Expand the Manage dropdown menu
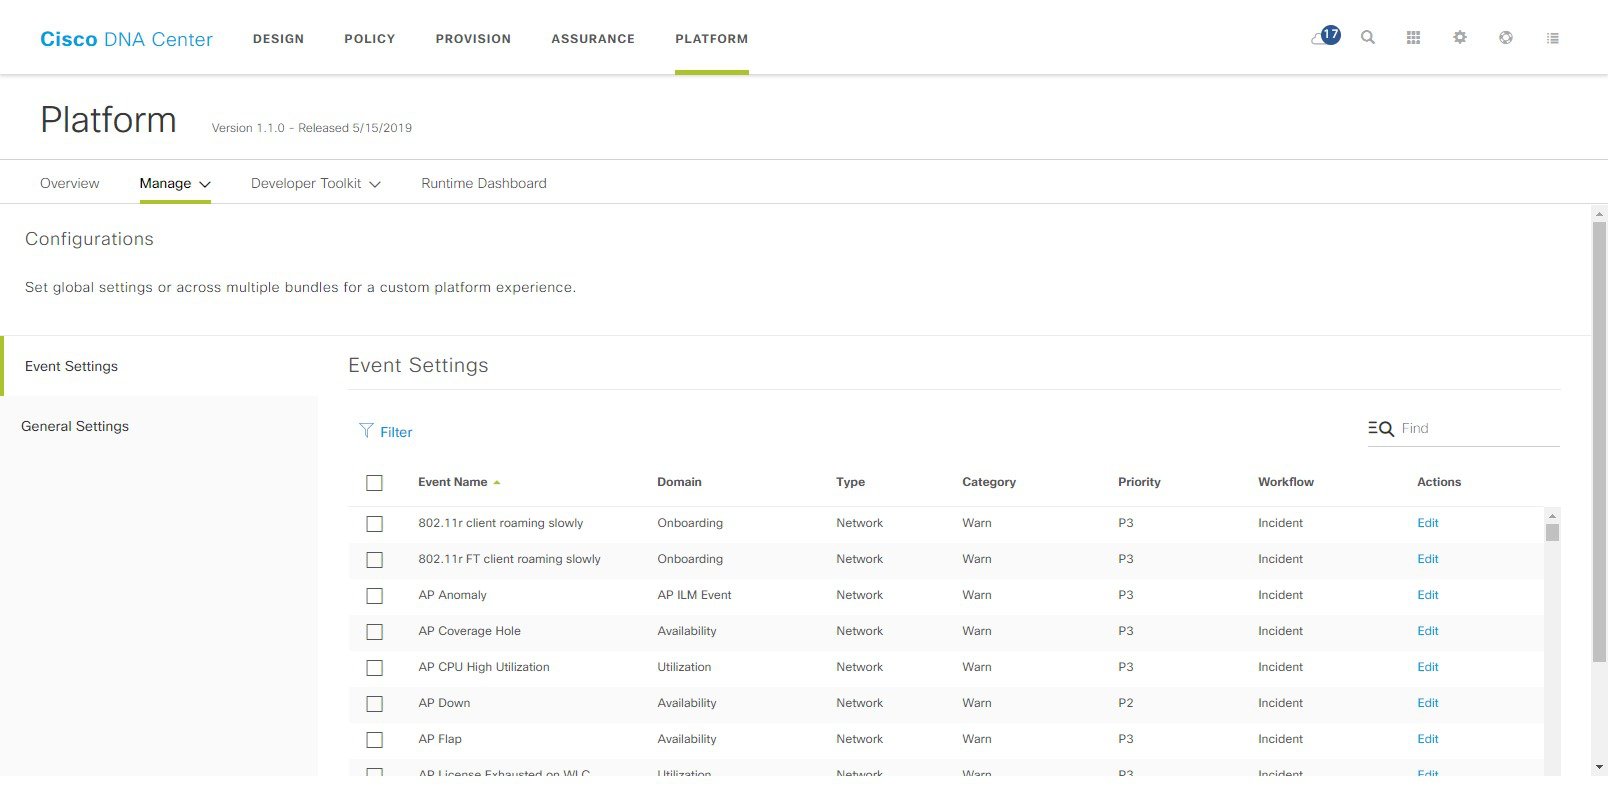The image size is (1608, 791). (175, 184)
